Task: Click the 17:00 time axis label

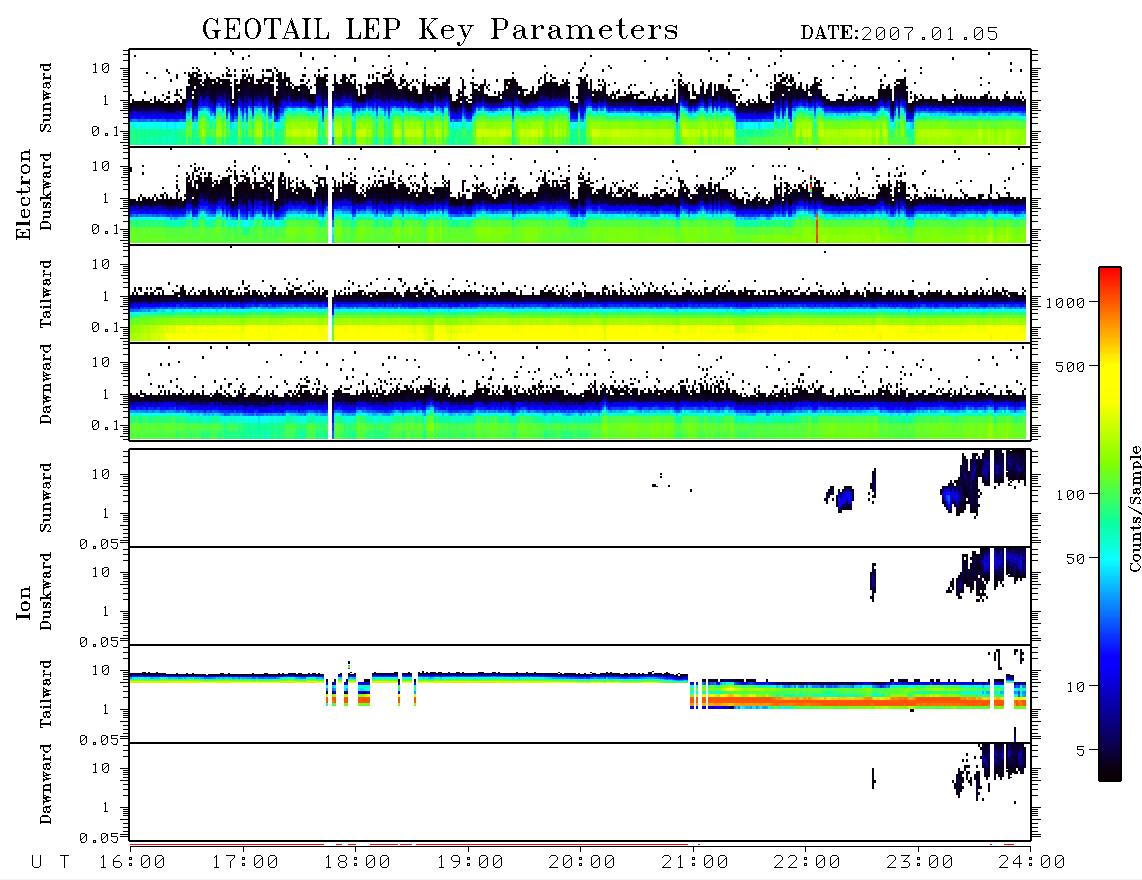Action: [245, 863]
